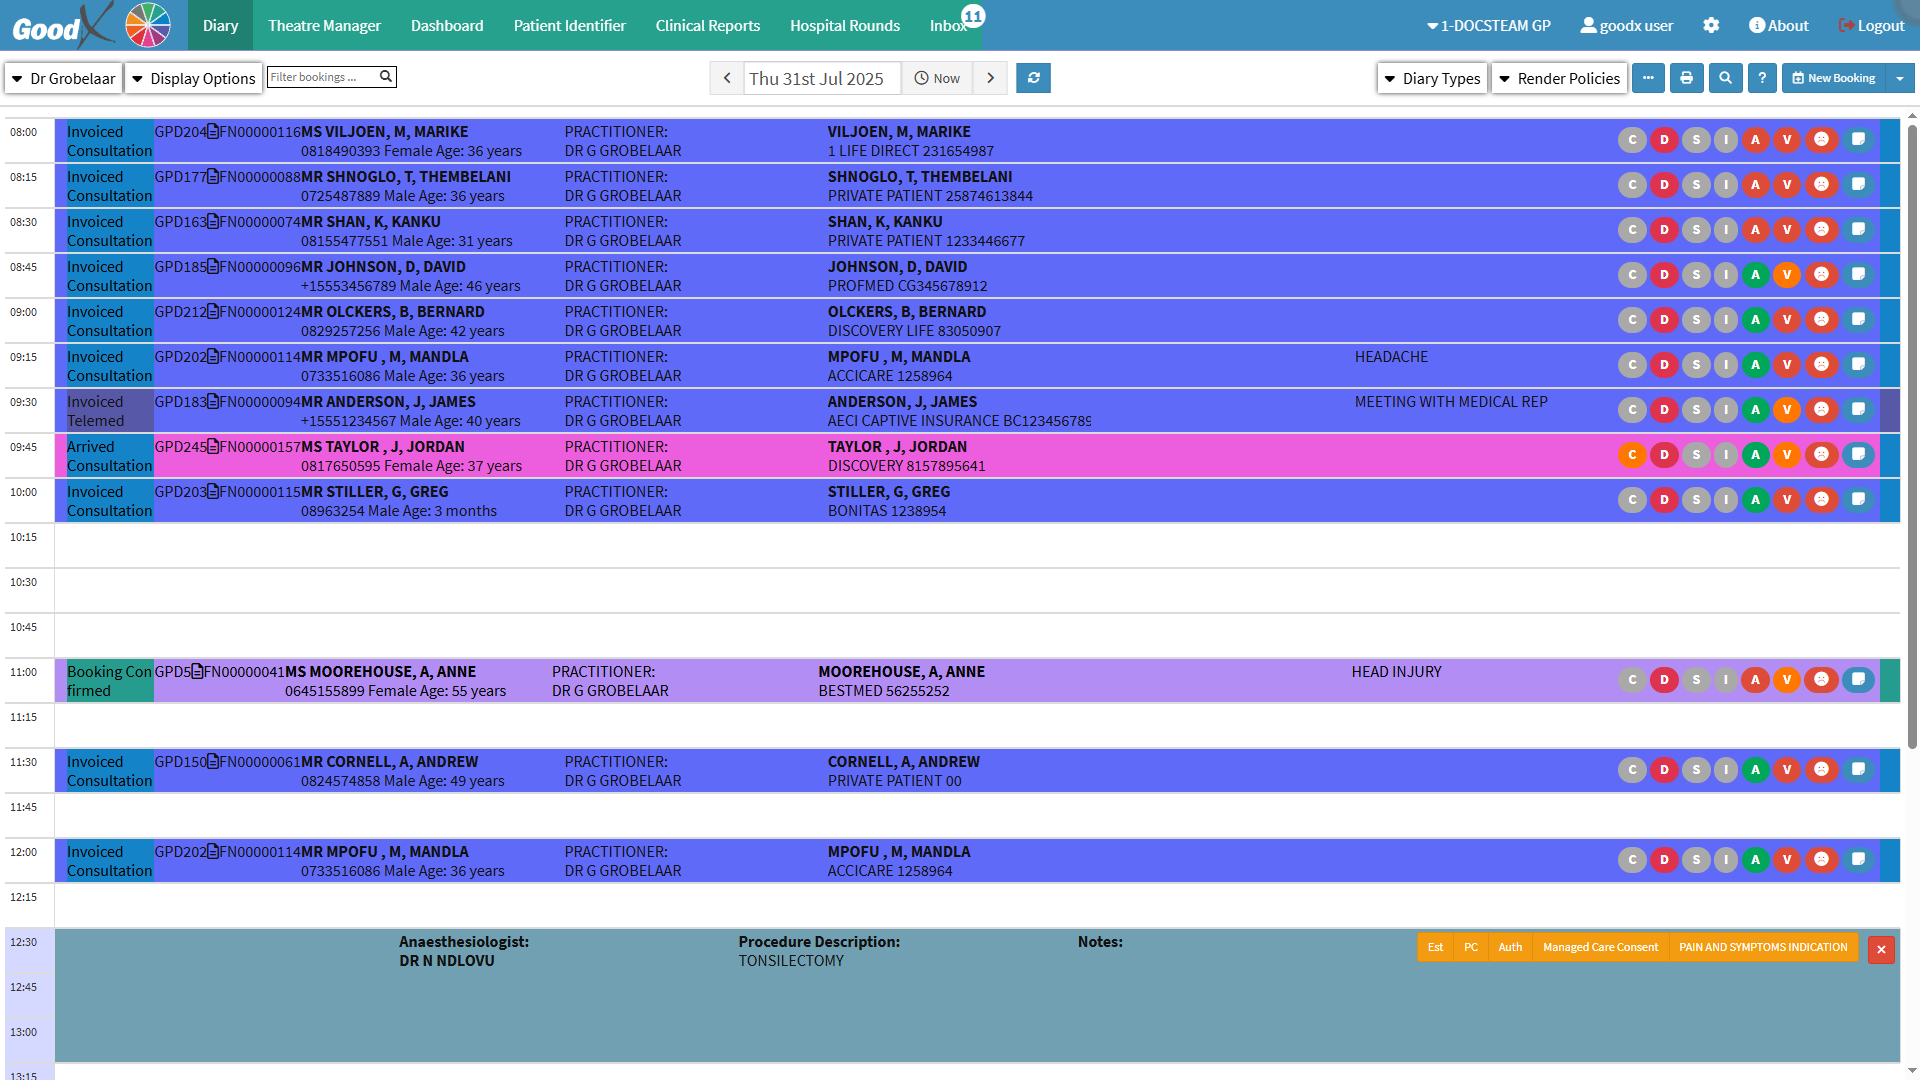The height and width of the screenshot is (1080, 1920).
Task: Expand the Dr Grobelaar diary dropdown
Action: 63,78
